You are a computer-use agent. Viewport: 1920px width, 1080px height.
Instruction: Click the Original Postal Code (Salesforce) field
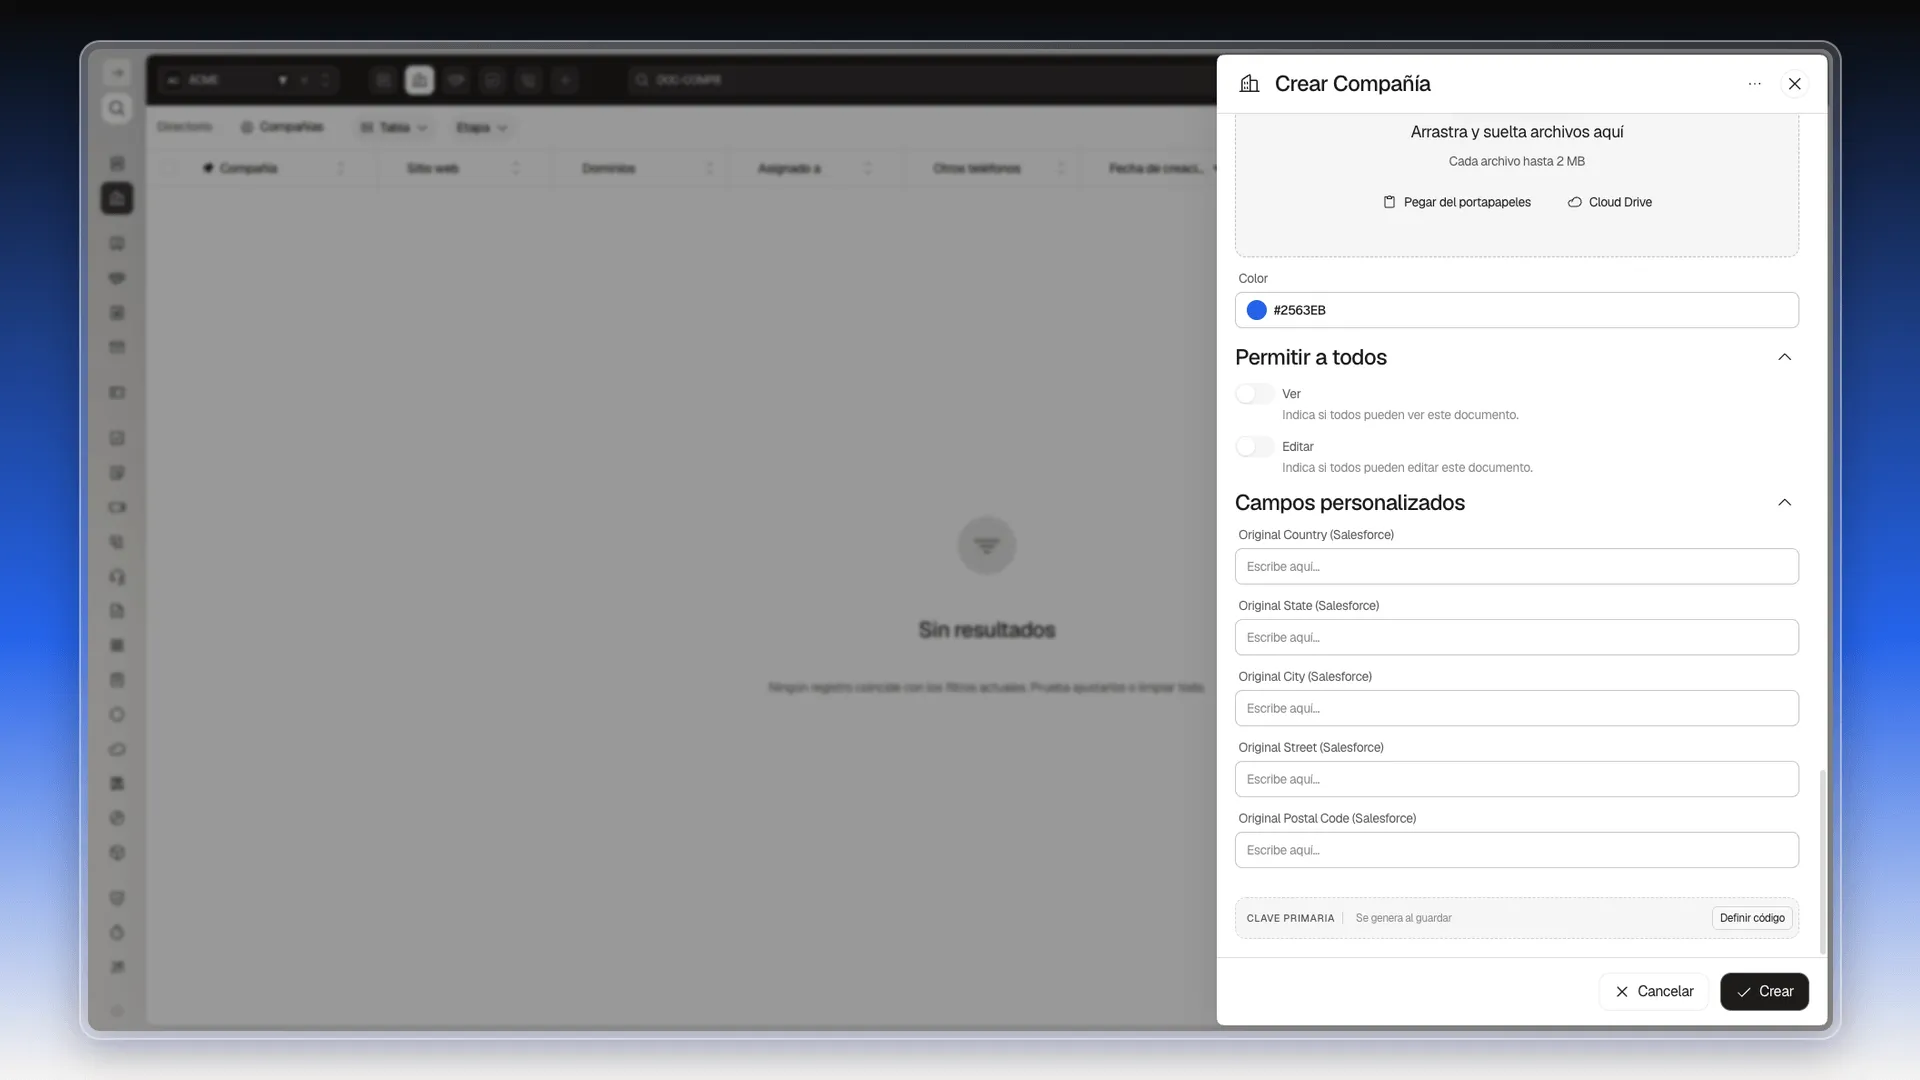click(1517, 851)
